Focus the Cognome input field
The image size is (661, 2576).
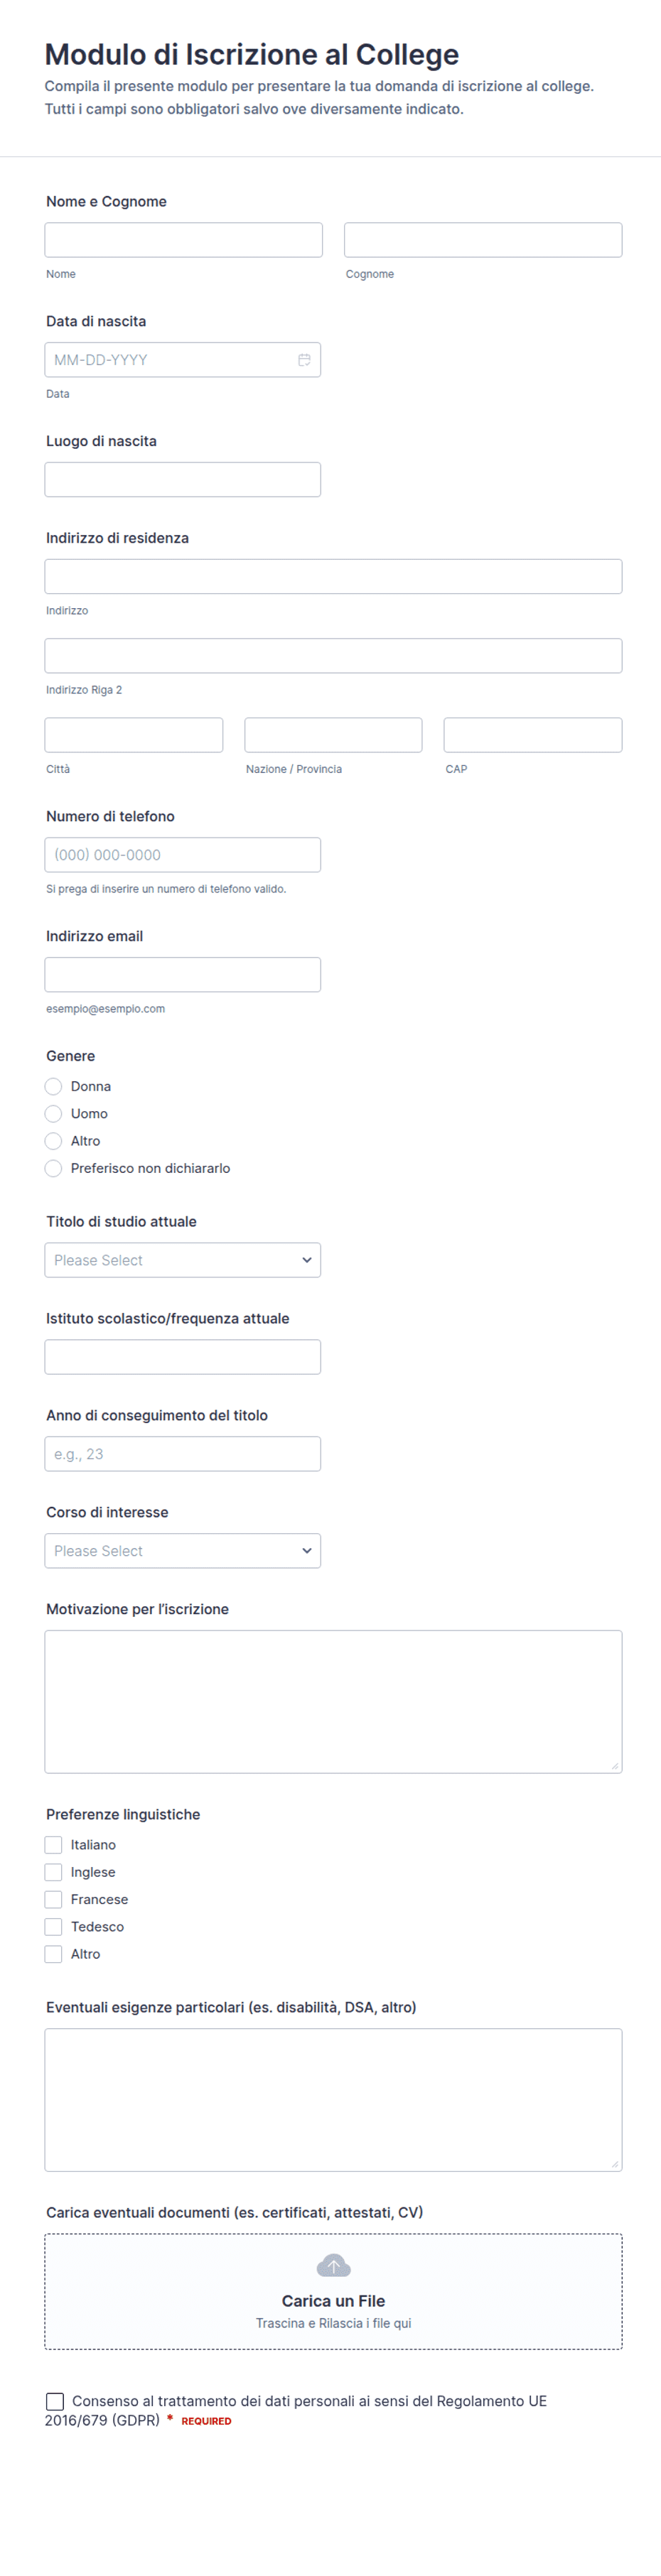(x=483, y=240)
